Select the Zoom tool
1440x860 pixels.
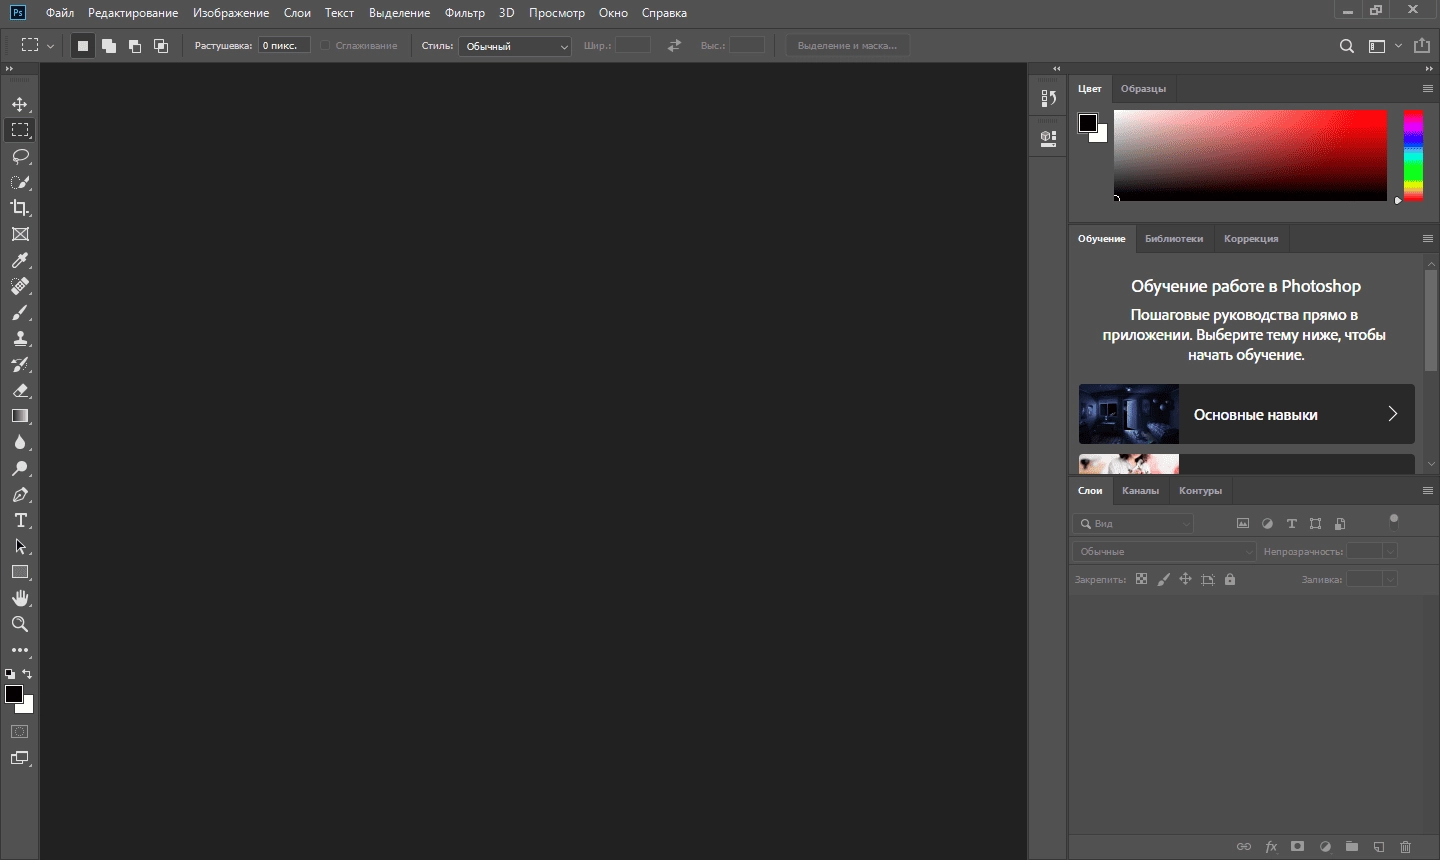point(20,624)
